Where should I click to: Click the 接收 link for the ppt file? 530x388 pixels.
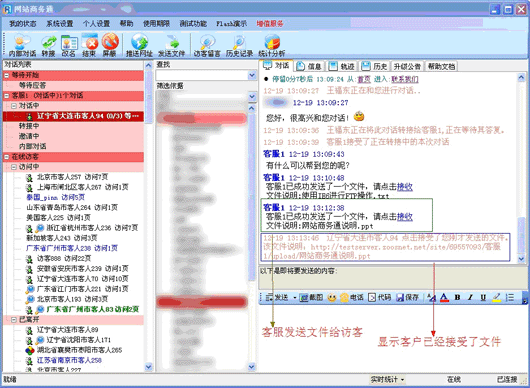(405, 217)
